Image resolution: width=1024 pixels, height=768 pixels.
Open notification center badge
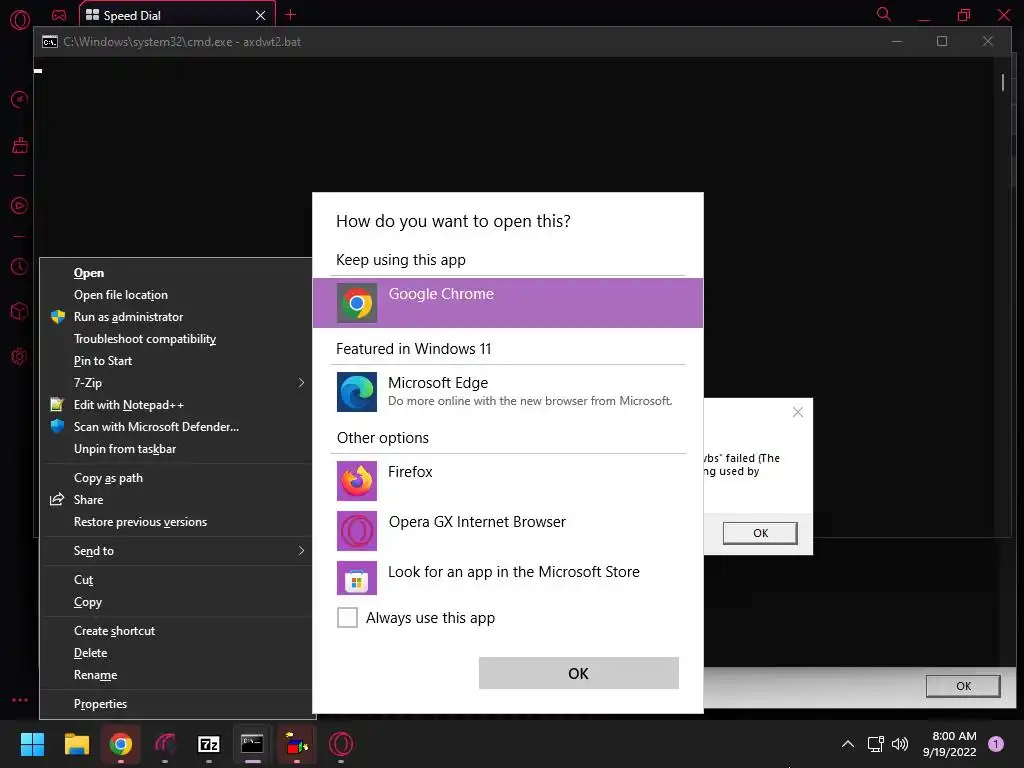pyautogui.click(x=996, y=744)
